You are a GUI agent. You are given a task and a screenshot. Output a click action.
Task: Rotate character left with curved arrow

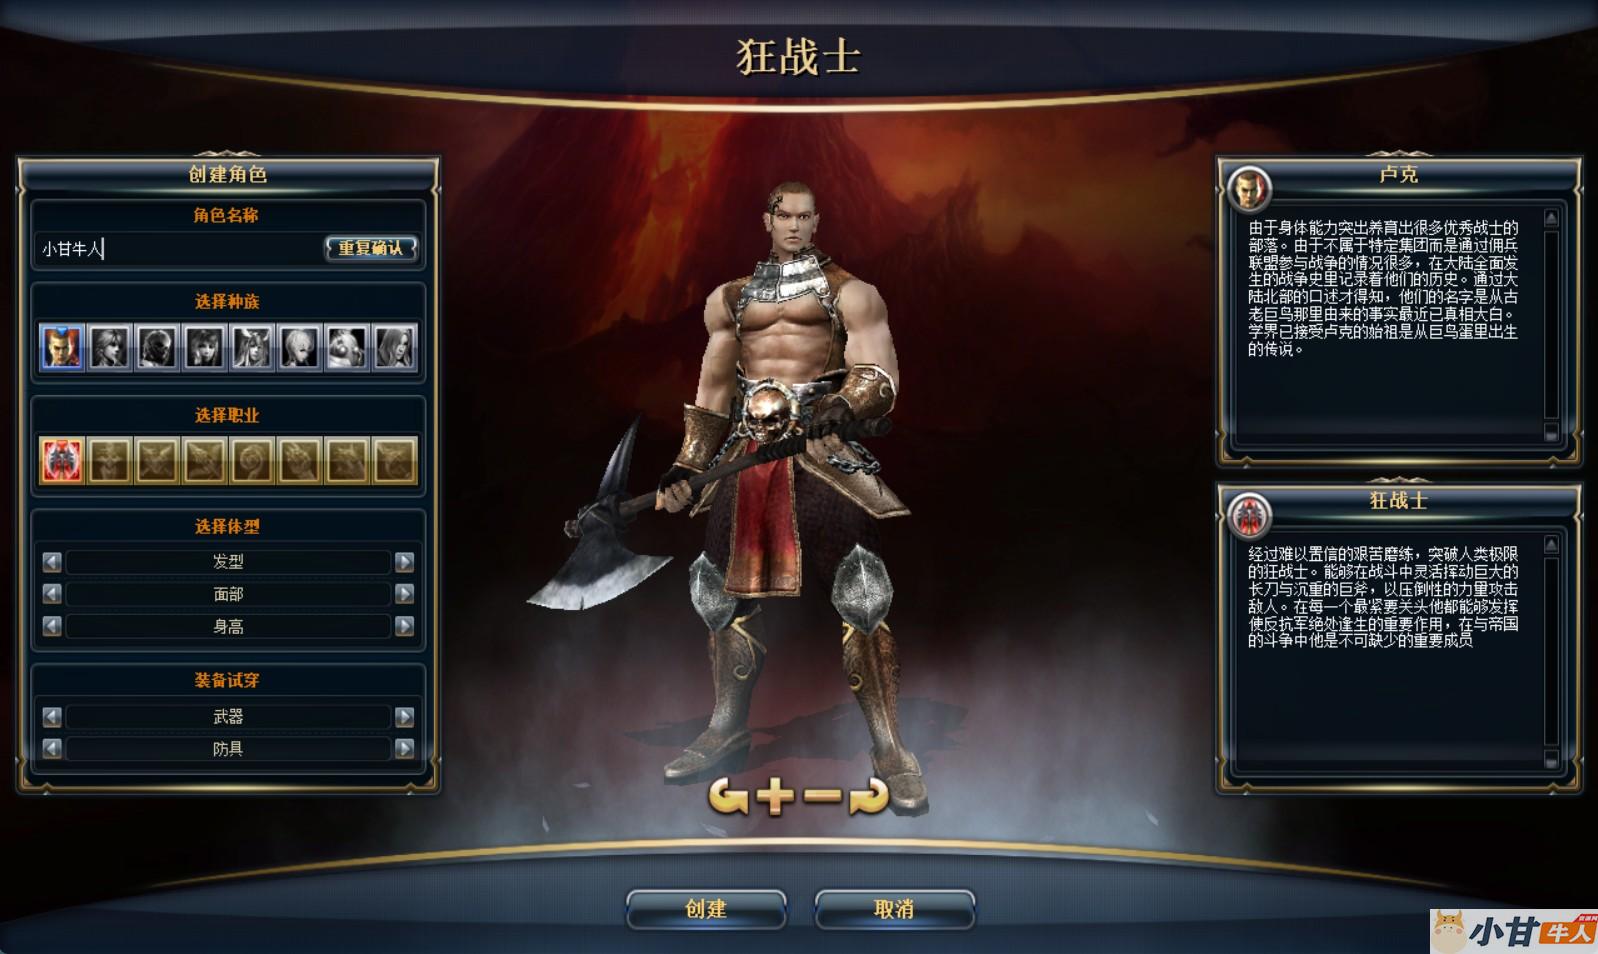point(728,797)
